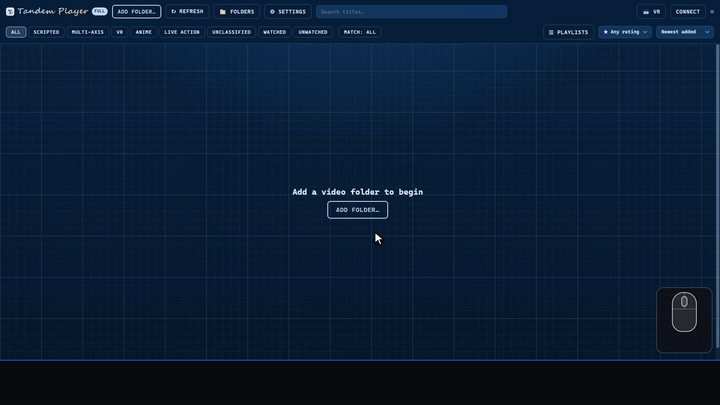This screenshot has height=405, width=720.
Task: Toggle the WATCHED filter
Action: (x=275, y=32)
